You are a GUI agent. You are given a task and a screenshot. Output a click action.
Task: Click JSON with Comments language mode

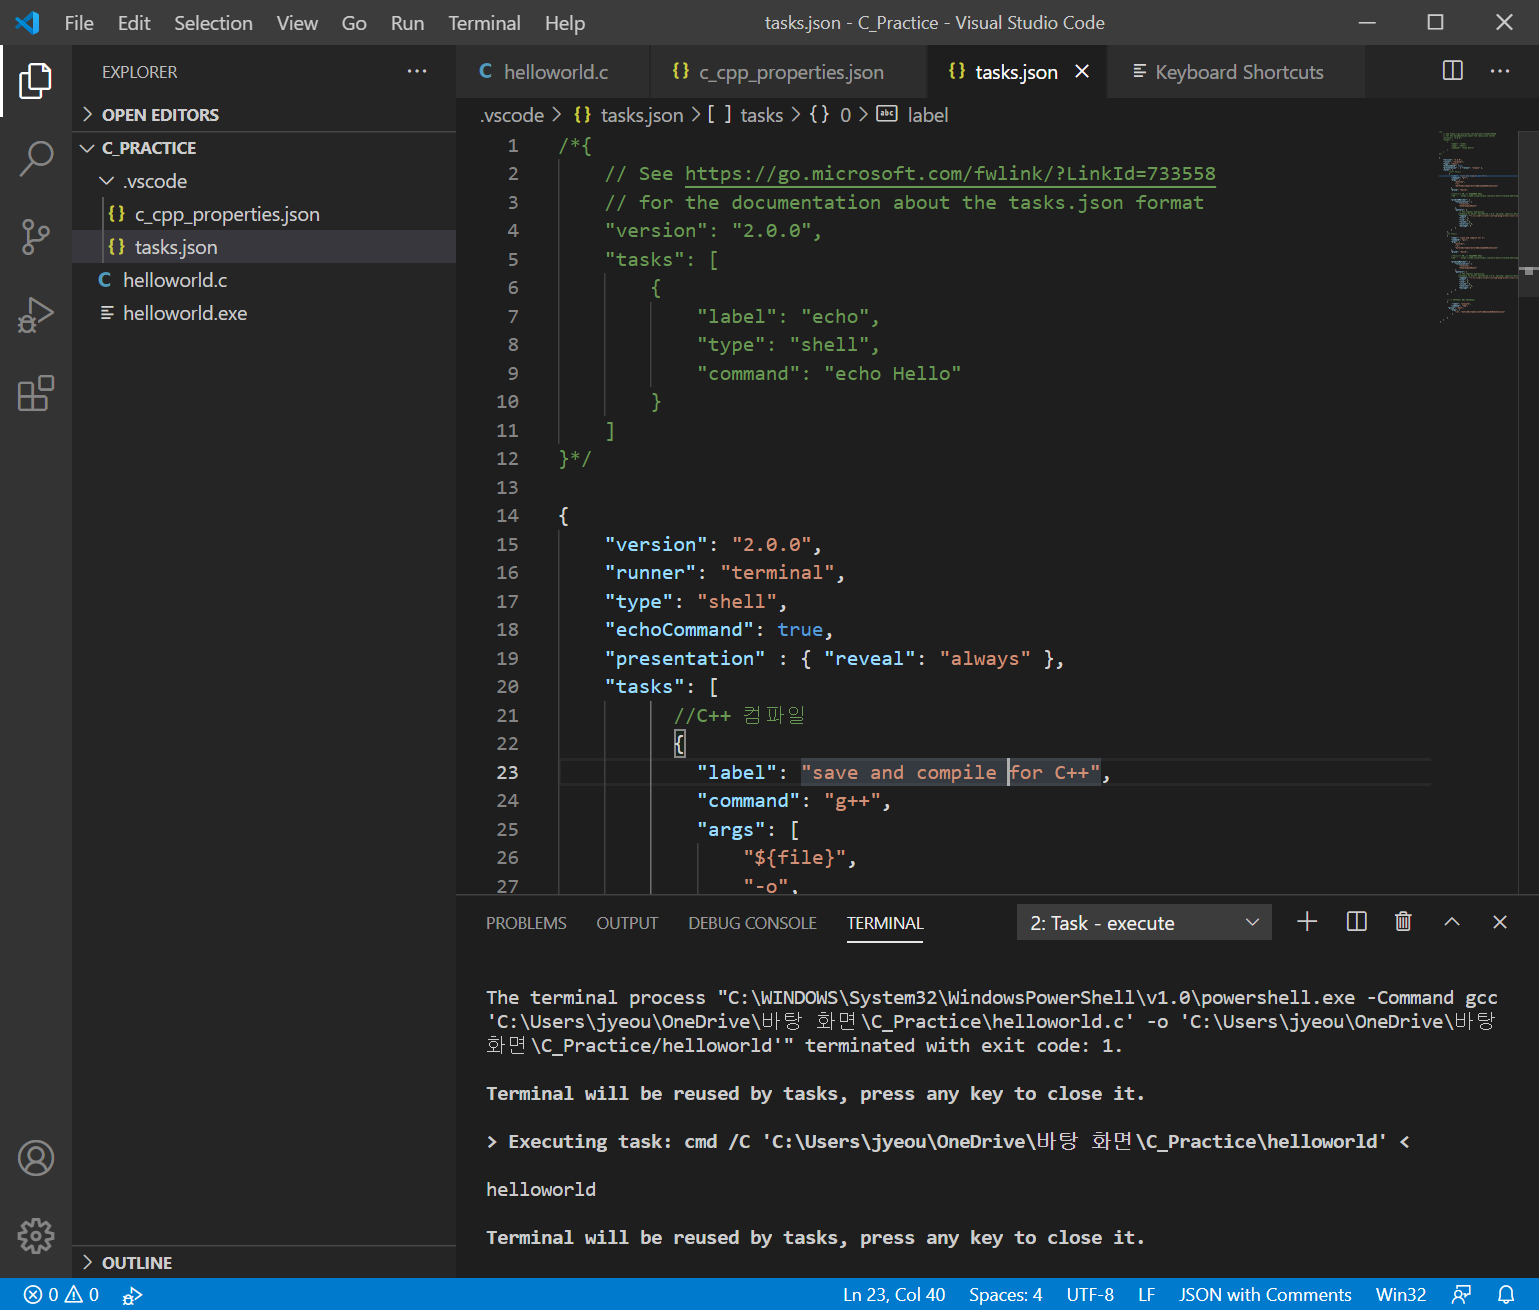coord(1265,1294)
